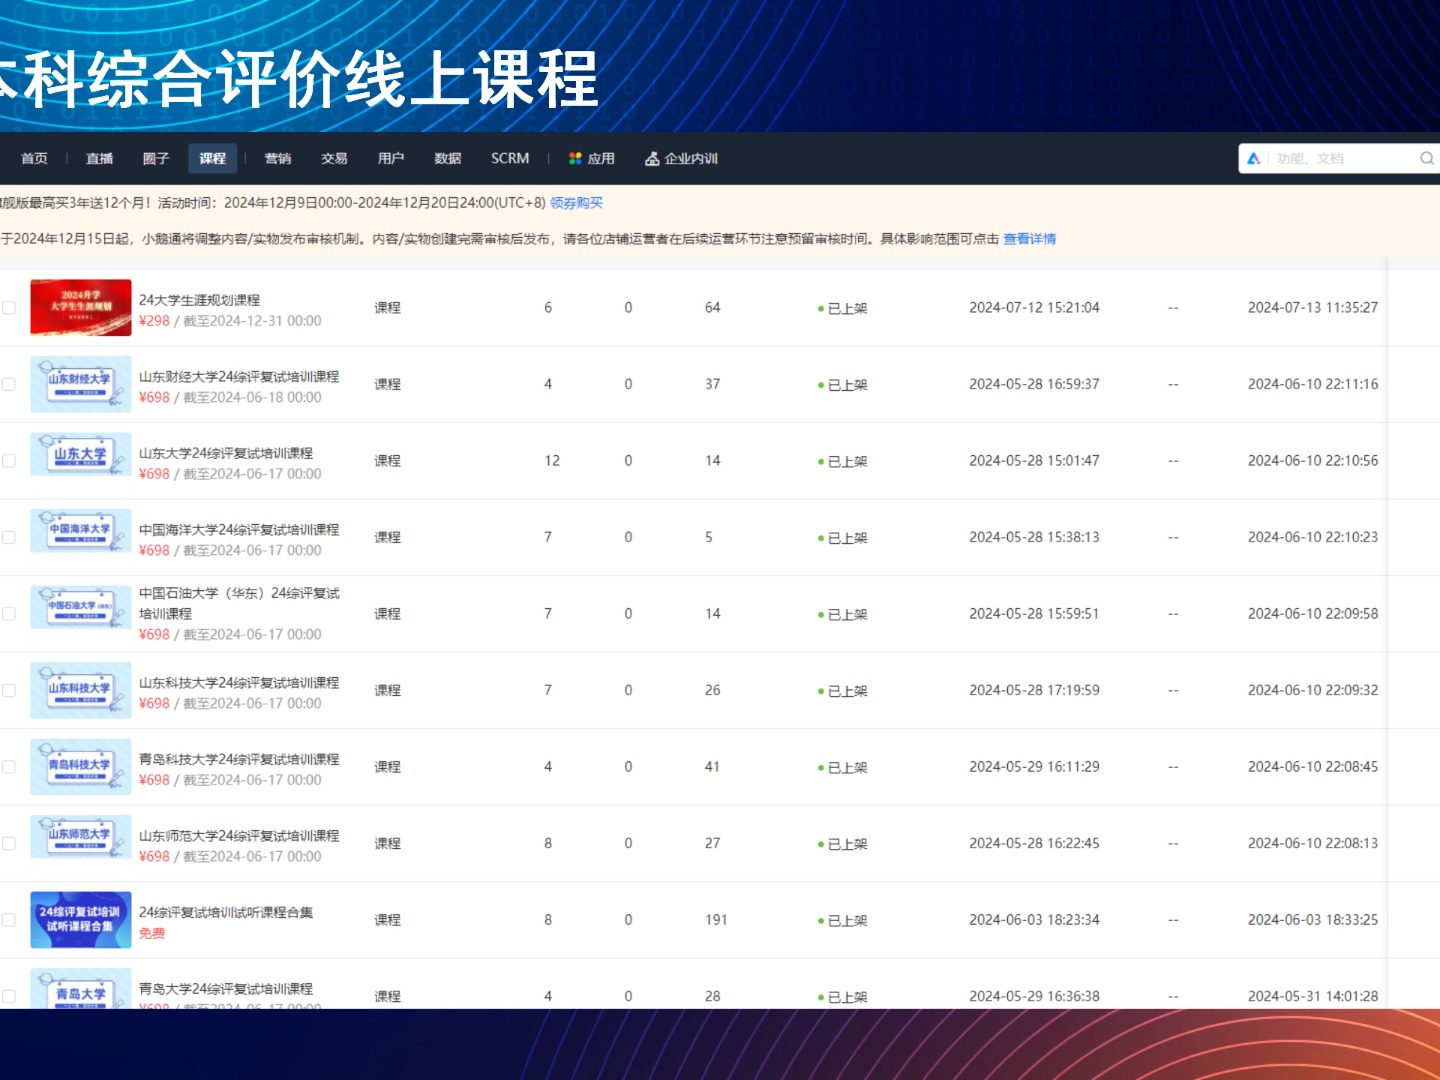Viewport: 1440px width, 1080px height.
Task: Check the box for 24大学生涯规划课程
Action: tap(9, 307)
